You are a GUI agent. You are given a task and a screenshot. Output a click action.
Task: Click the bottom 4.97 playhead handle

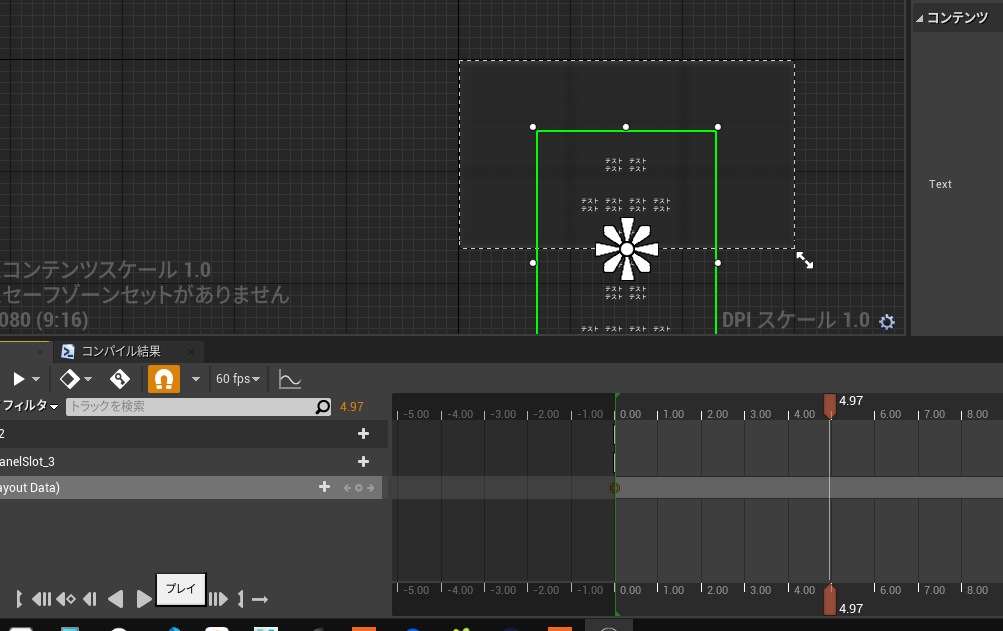(x=830, y=600)
